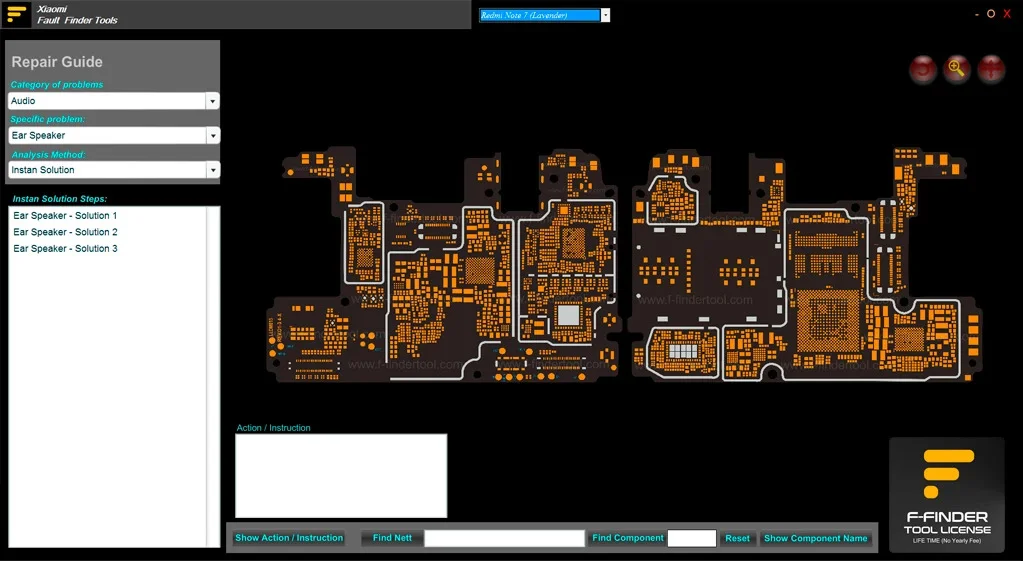1023x561 pixels.
Task: Select Ear Speaker - Solution 1
Action: coord(65,215)
